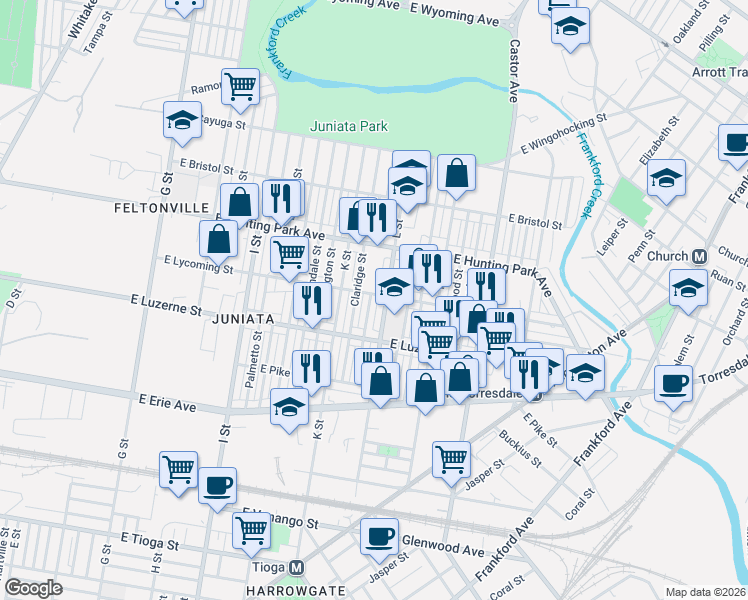Click the shopping bag marker right of the E Pike restaurant cluster
This screenshot has width=748, height=600.
[380, 384]
